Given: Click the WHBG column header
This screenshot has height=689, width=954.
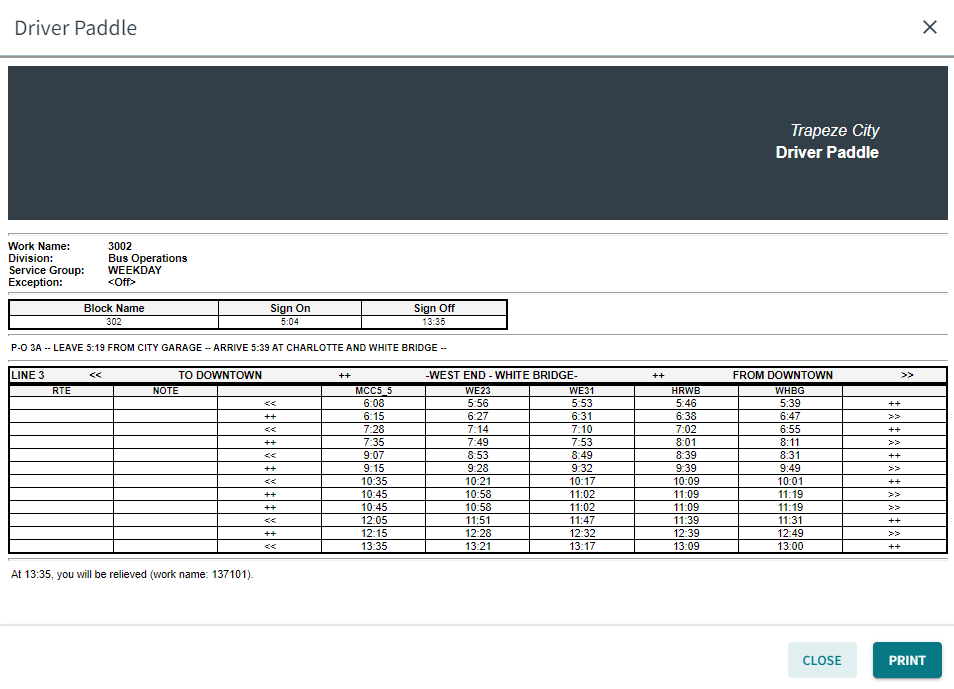Looking at the screenshot, I should [x=790, y=390].
